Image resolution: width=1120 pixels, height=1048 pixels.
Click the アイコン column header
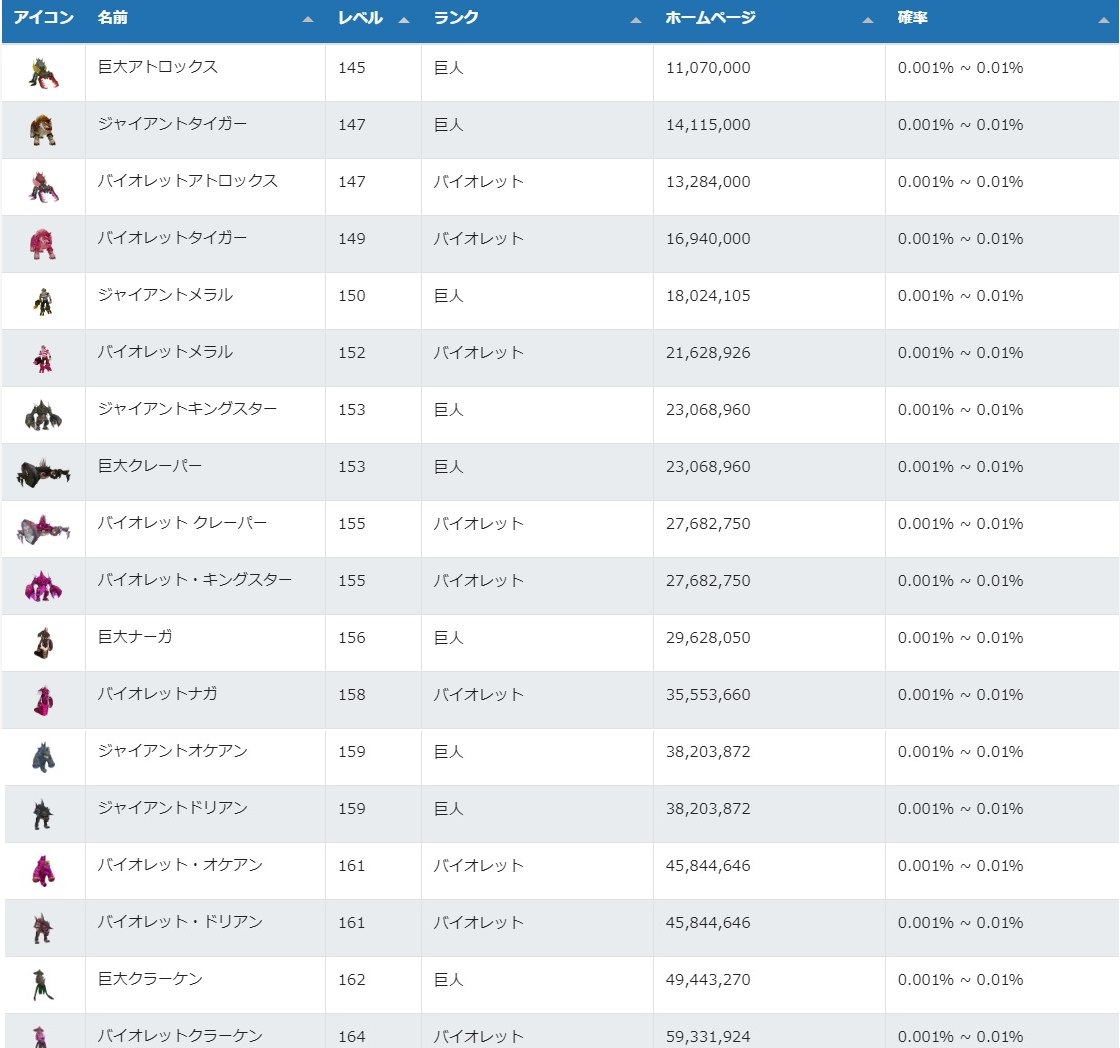click(44, 18)
